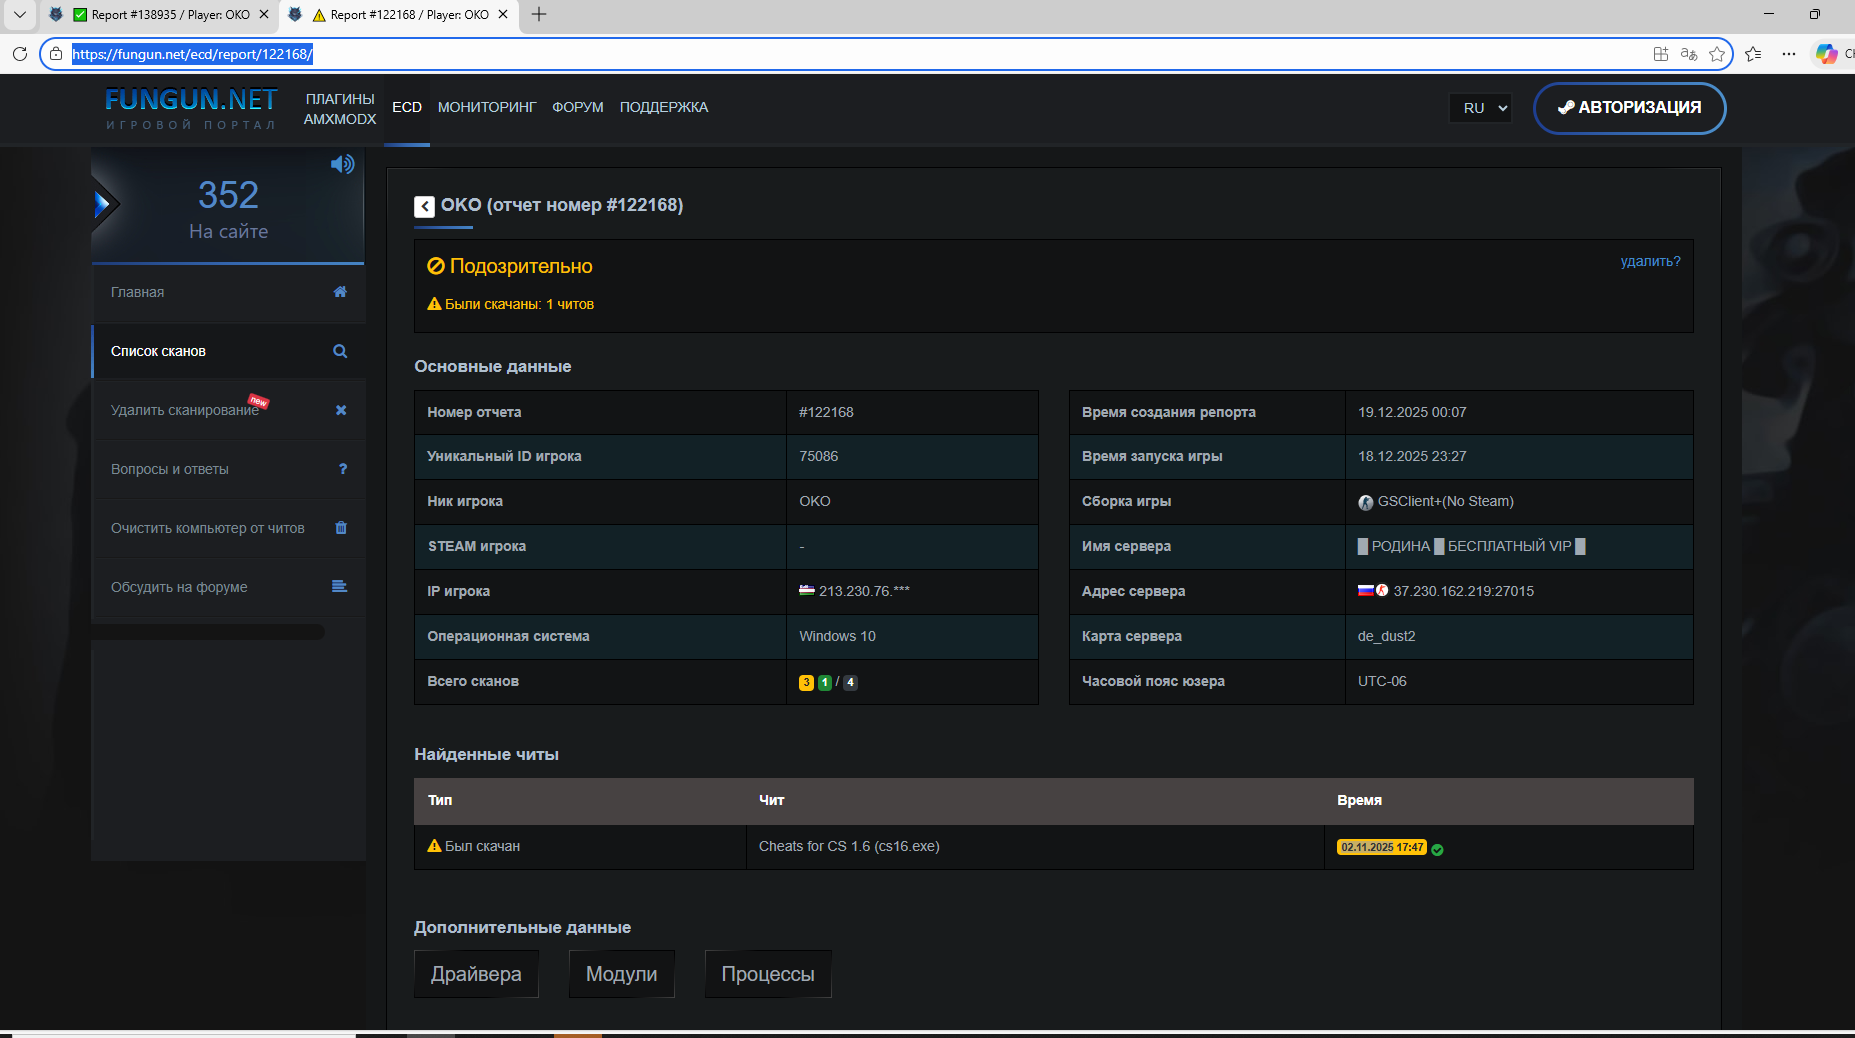Click the X icon for Удалить сканирование
The image size is (1855, 1038).
pyautogui.click(x=341, y=410)
